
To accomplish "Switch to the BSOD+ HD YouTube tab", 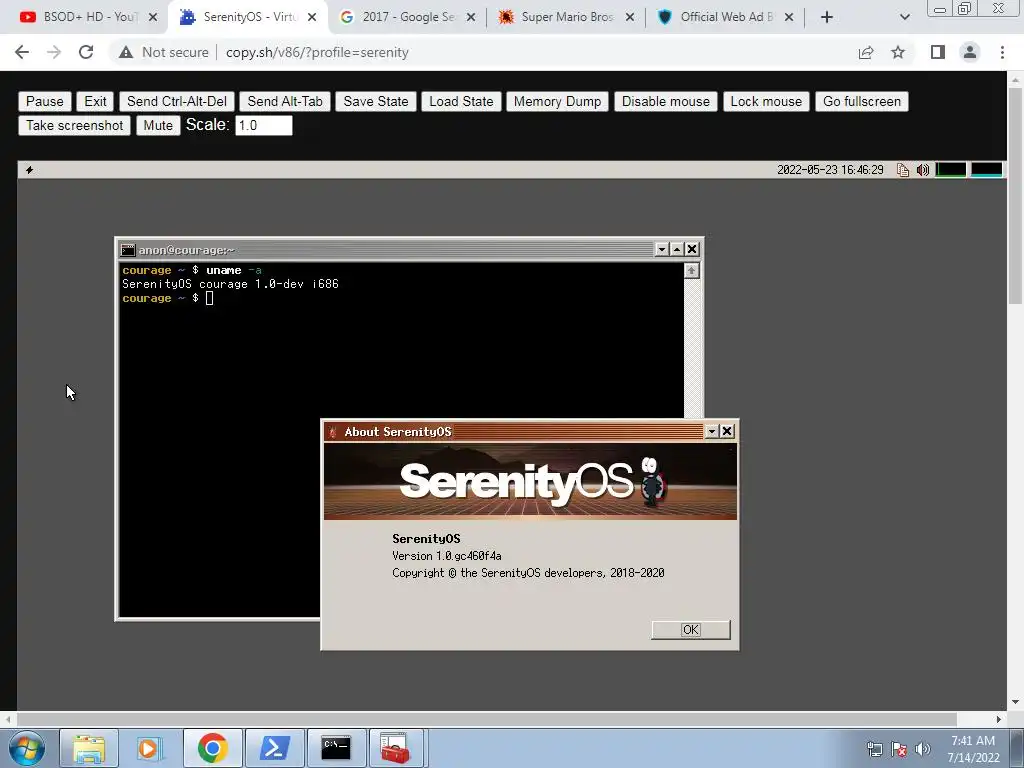I will point(90,17).
